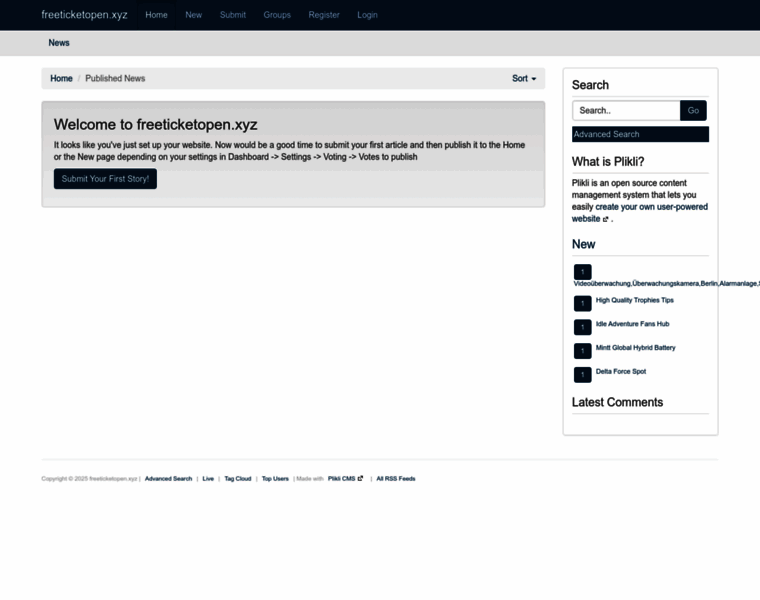Open the New sidebar heading link

click(584, 244)
